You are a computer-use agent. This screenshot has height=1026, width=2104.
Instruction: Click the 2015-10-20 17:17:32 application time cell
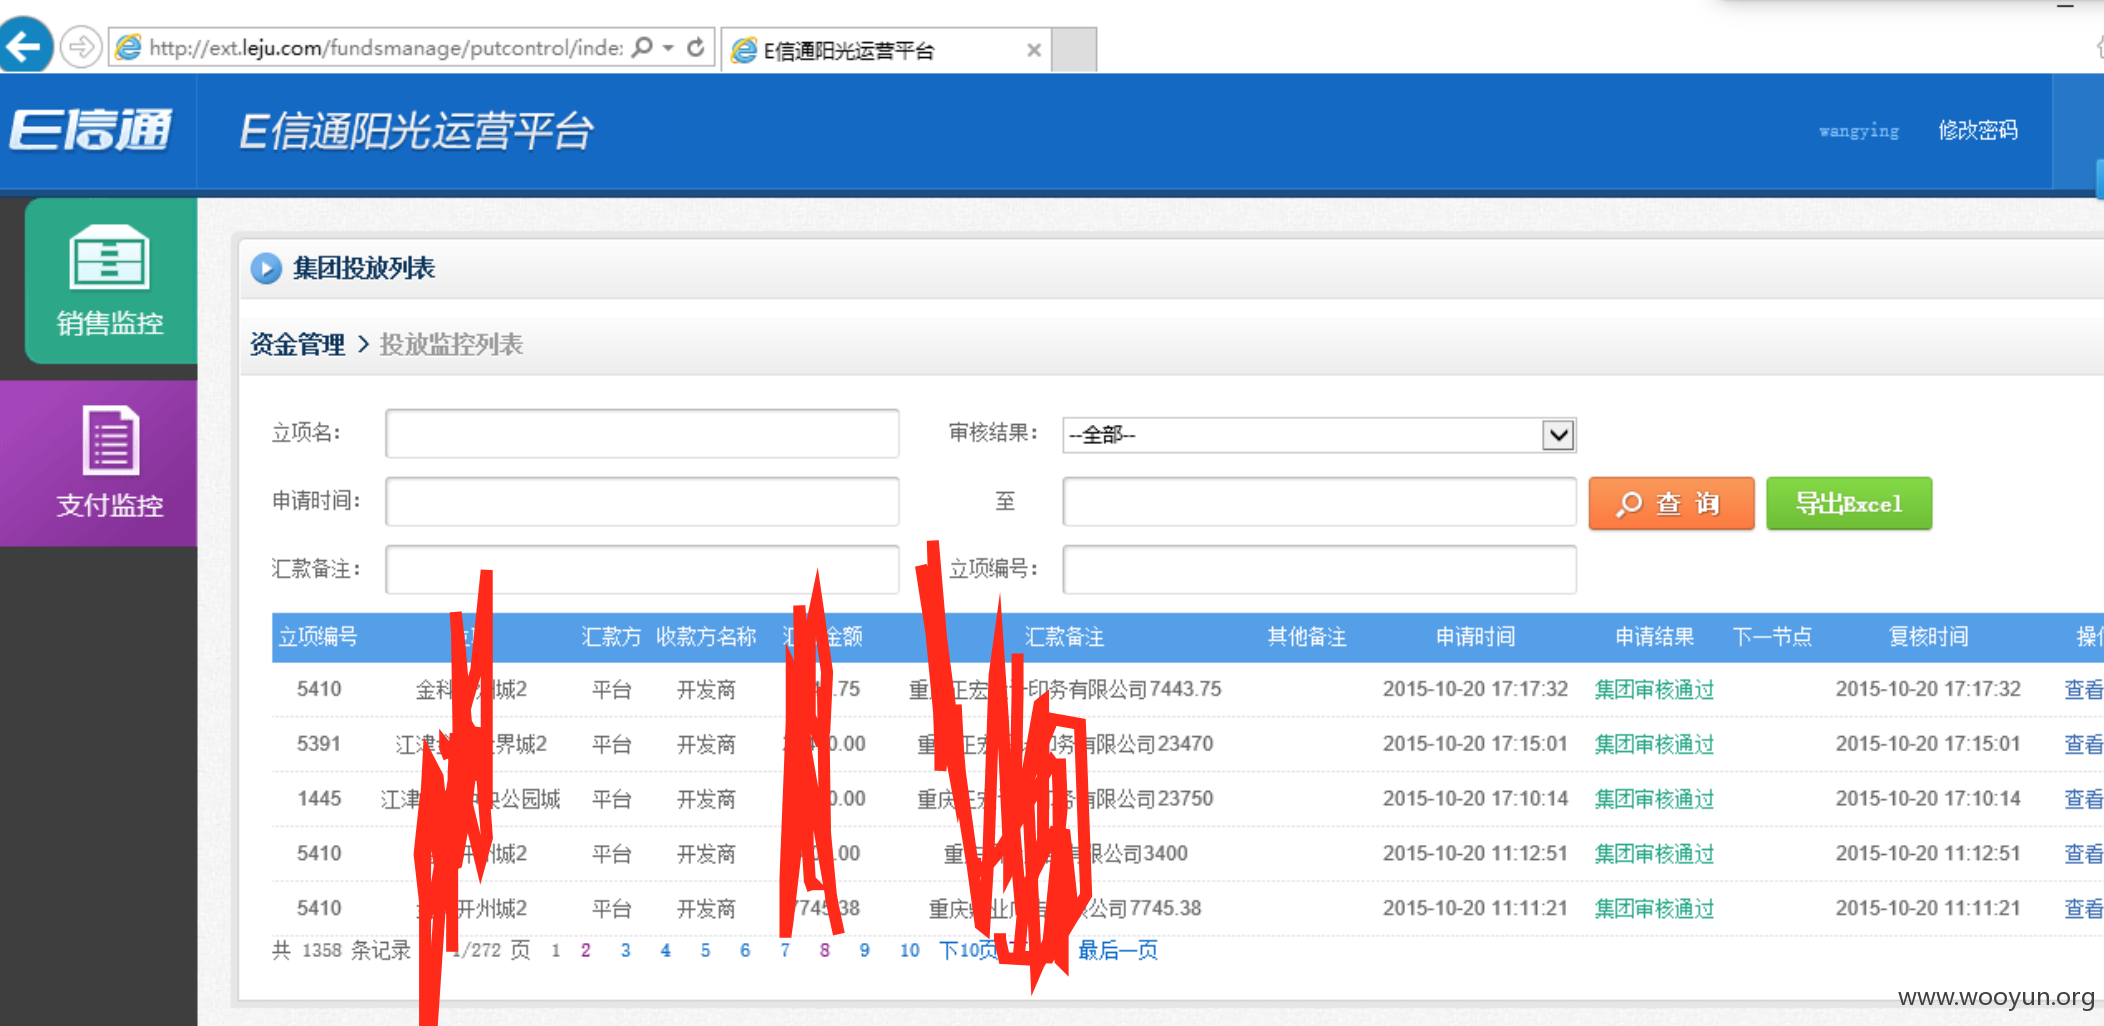coord(1475,689)
